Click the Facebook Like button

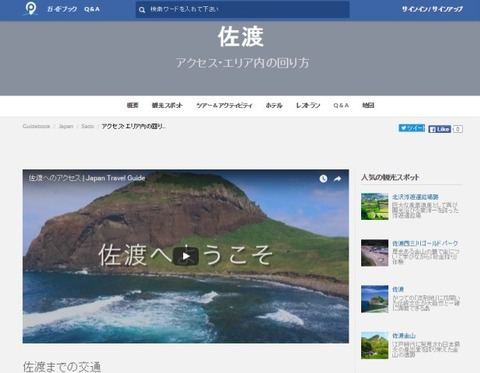[440, 129]
